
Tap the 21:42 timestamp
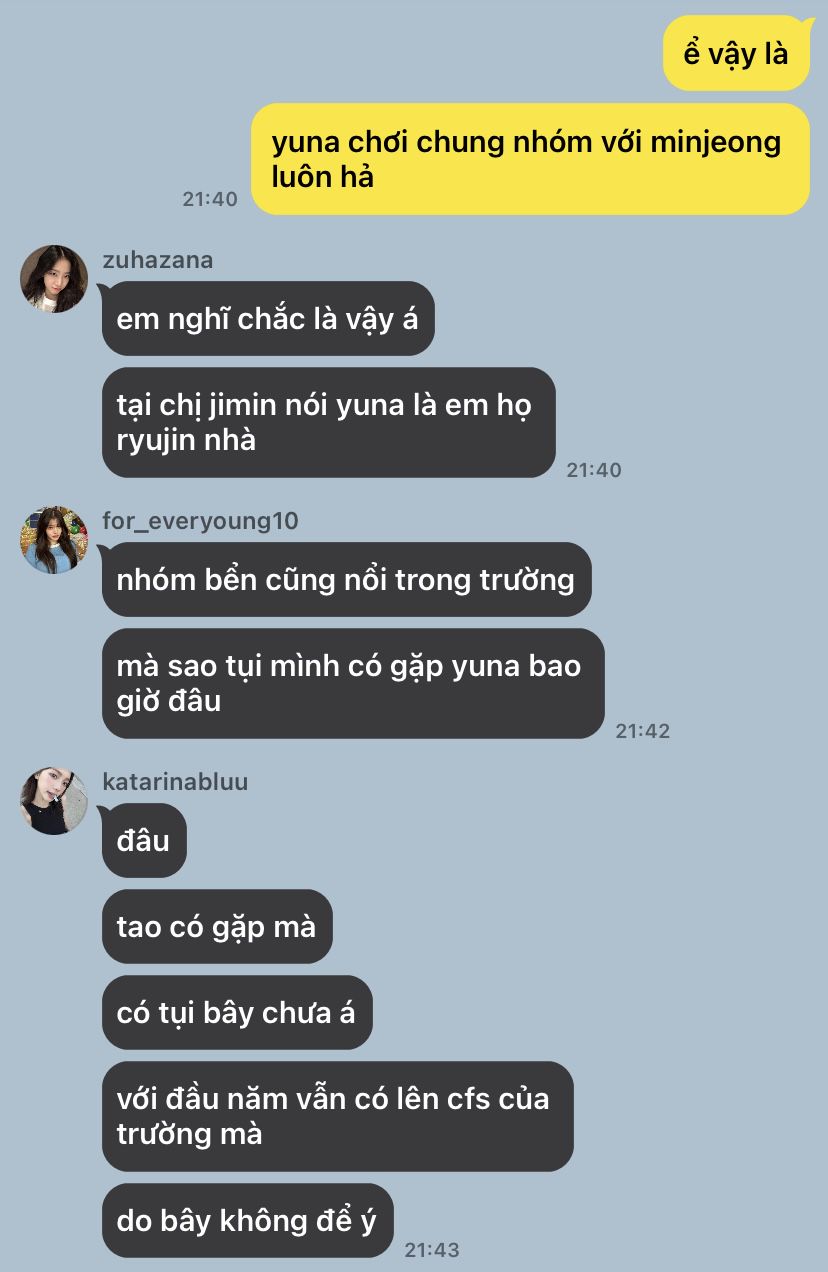(643, 731)
